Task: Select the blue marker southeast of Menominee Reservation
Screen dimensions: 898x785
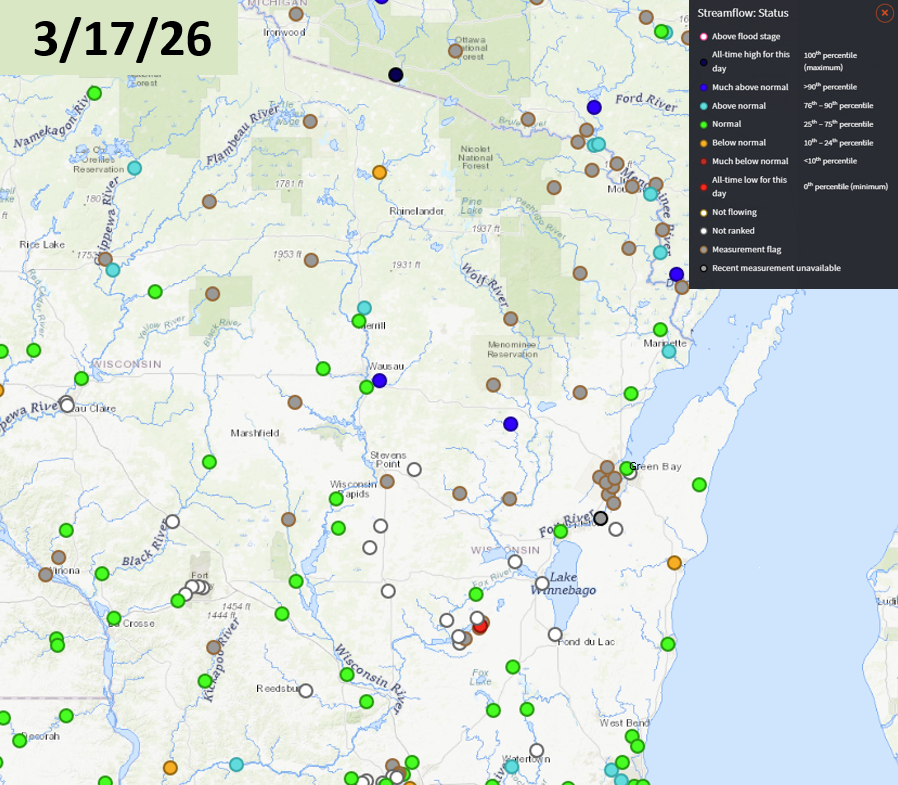Action: tap(511, 424)
